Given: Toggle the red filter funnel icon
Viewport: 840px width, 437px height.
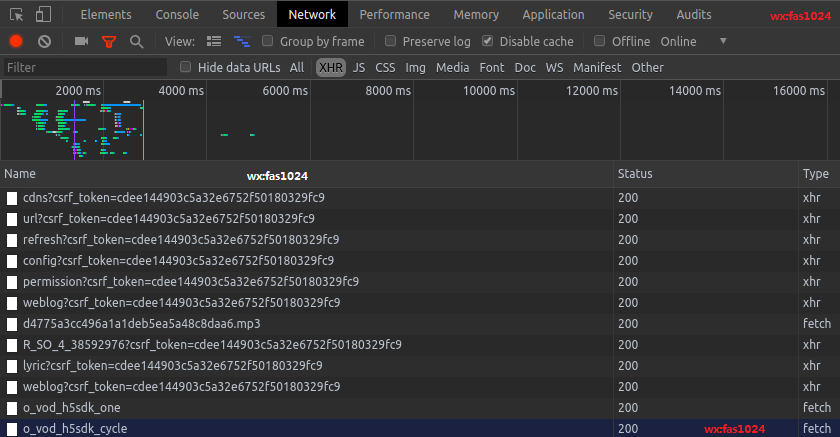Looking at the screenshot, I should 109,41.
